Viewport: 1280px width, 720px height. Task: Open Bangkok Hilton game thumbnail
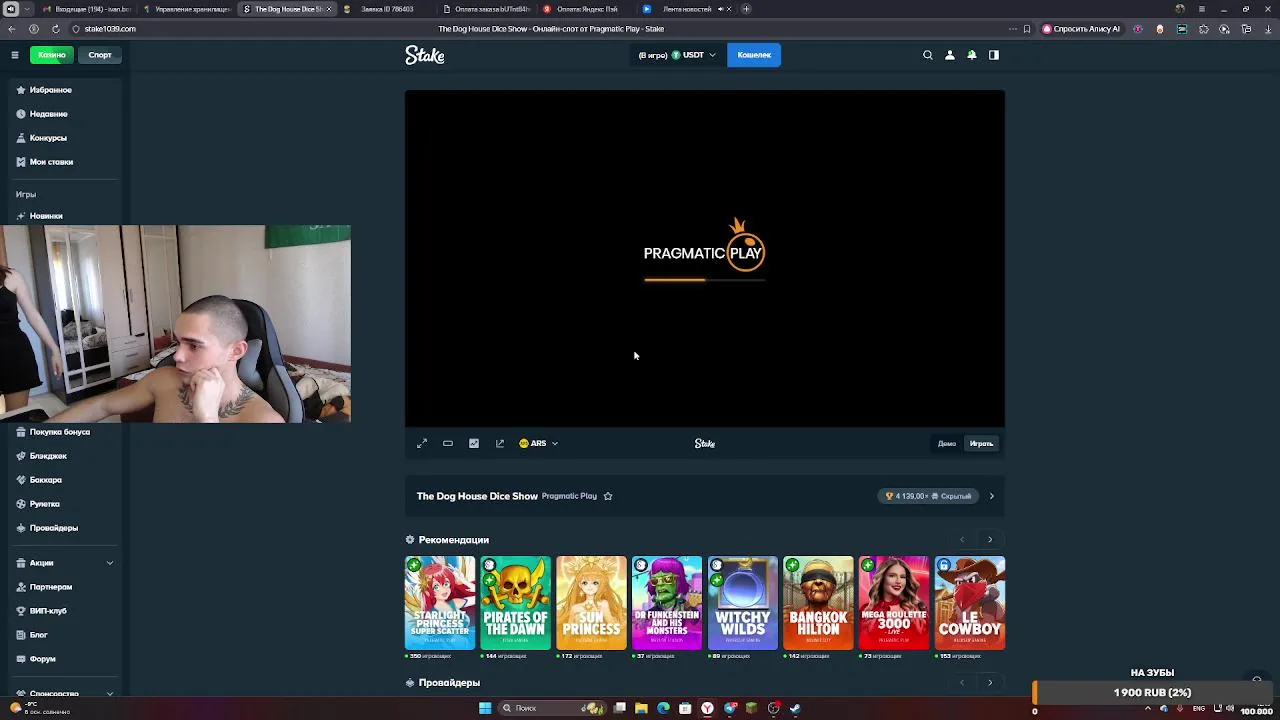point(819,603)
